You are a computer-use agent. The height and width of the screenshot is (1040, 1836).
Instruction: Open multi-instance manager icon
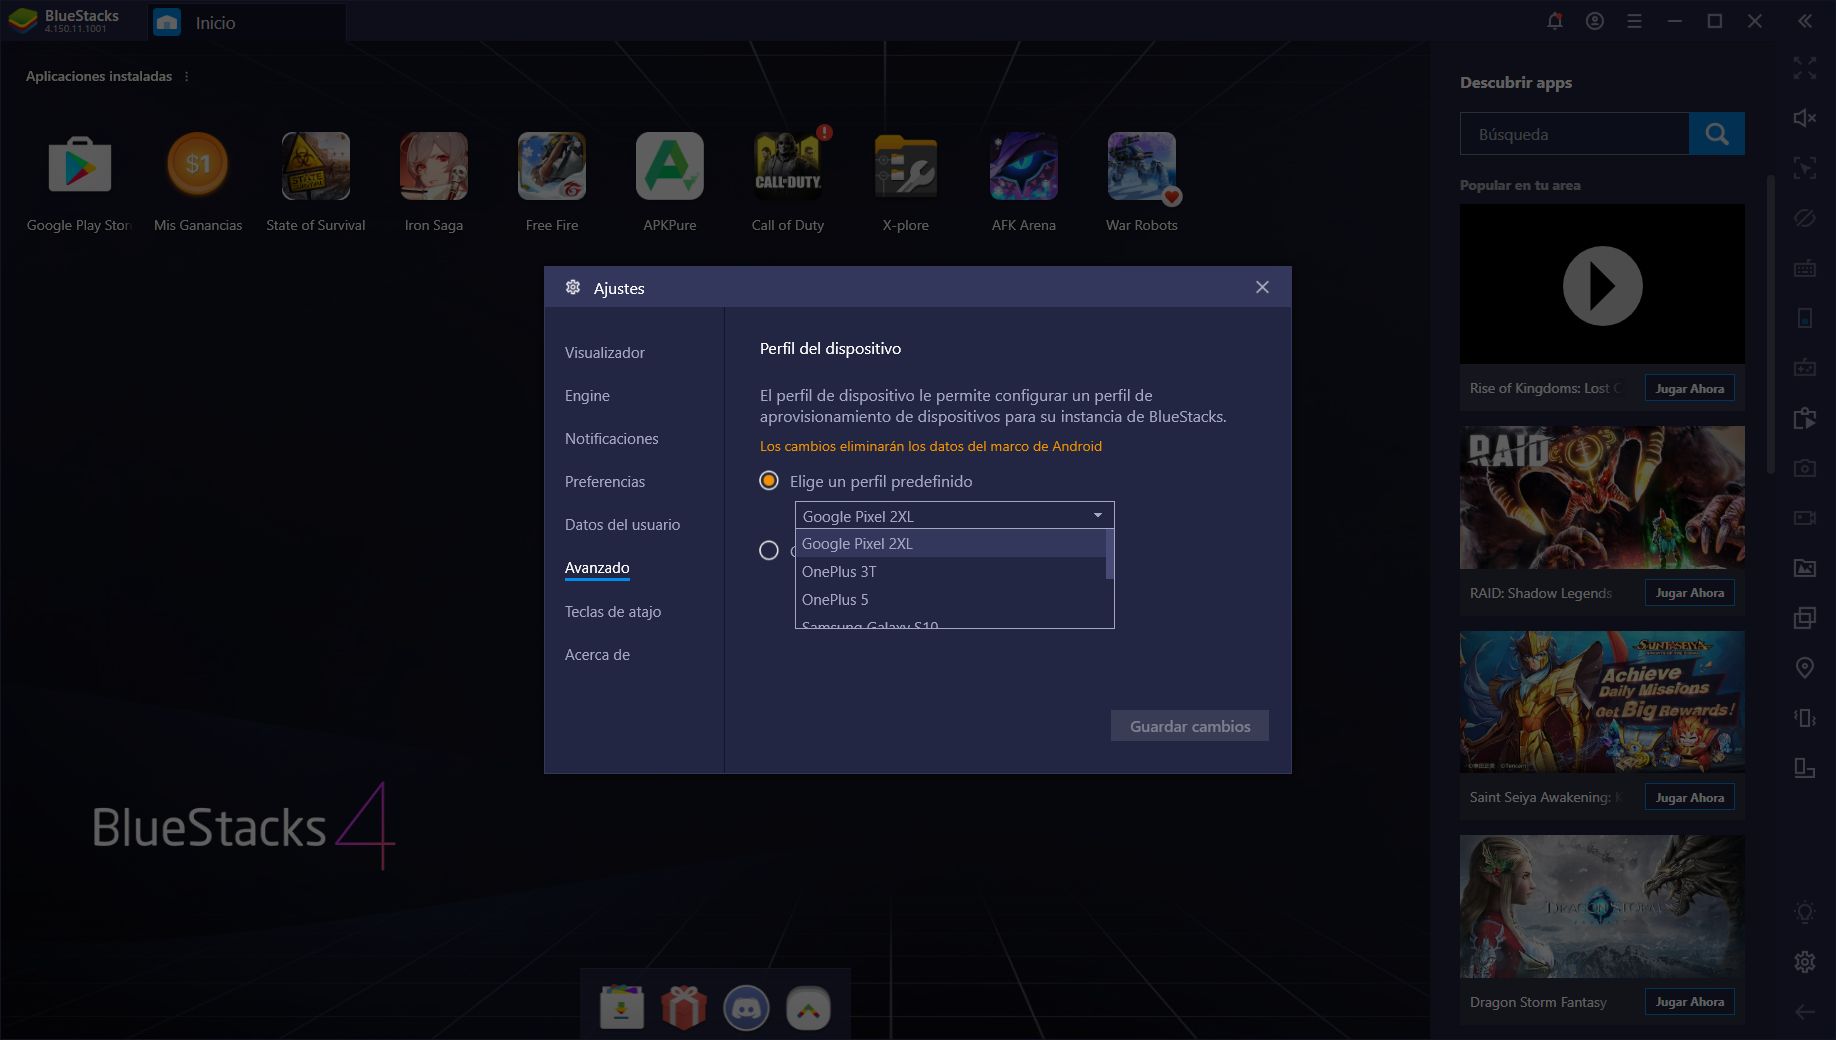pyautogui.click(x=1805, y=618)
